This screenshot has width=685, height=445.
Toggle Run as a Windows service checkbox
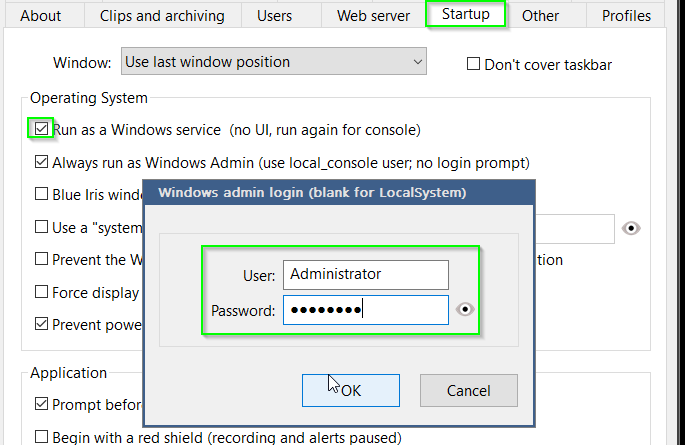(x=41, y=128)
